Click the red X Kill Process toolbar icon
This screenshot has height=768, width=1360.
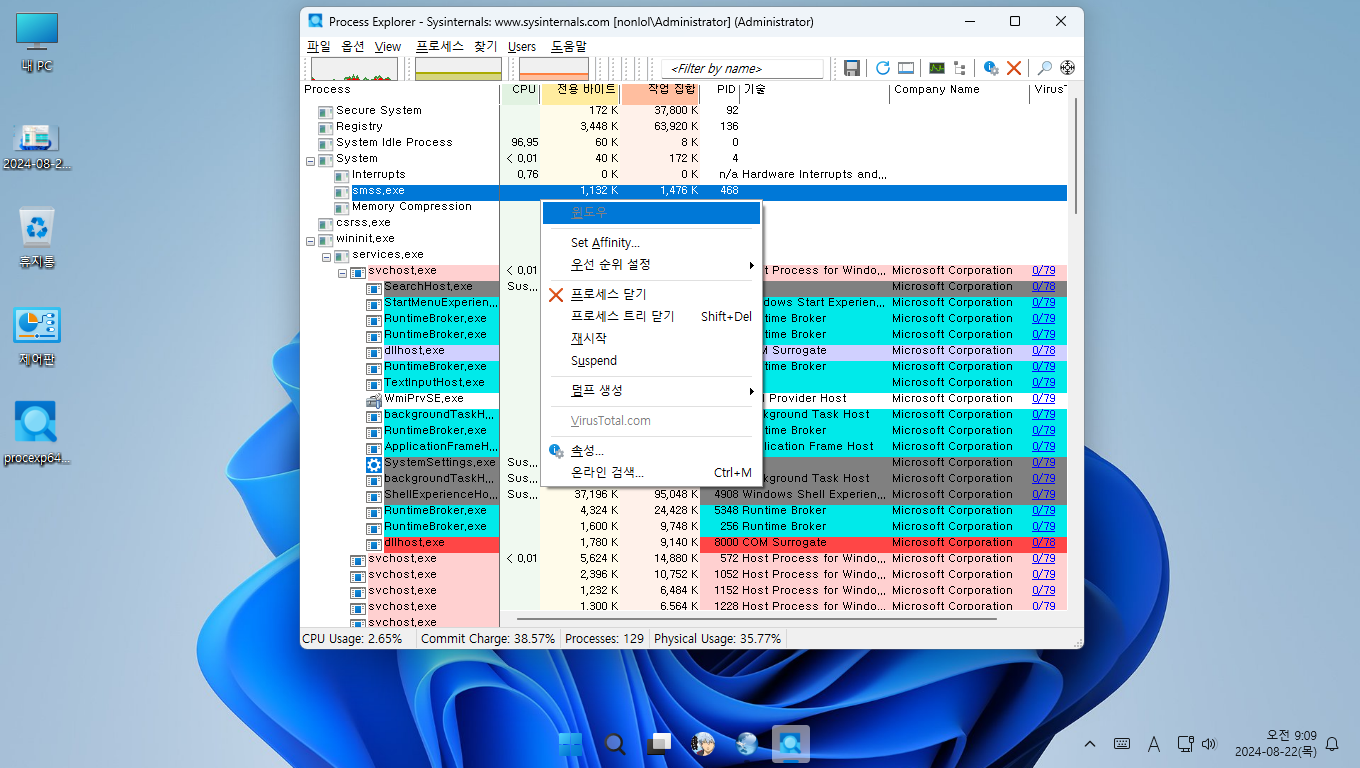pyautogui.click(x=1014, y=68)
